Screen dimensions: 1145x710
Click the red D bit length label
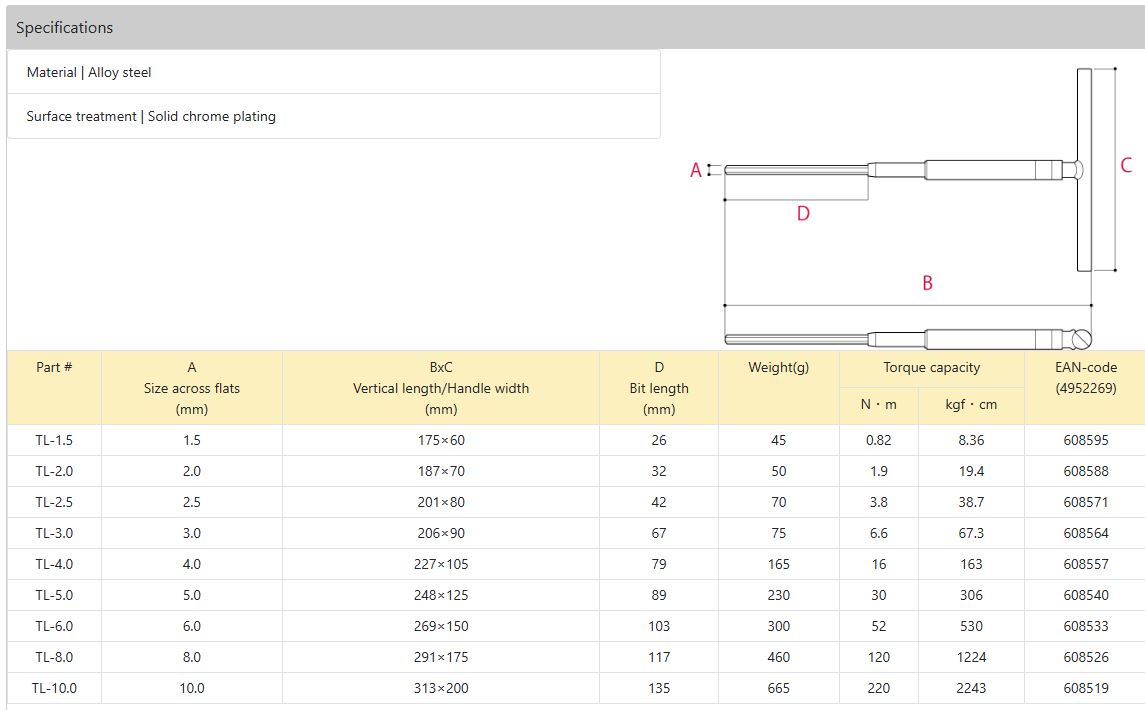point(802,214)
